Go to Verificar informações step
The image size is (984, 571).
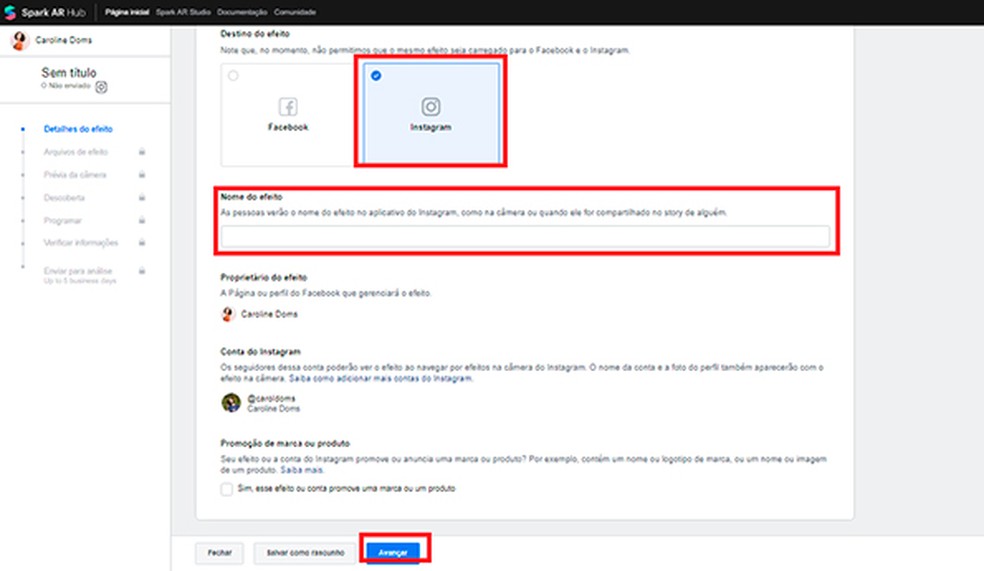point(81,243)
